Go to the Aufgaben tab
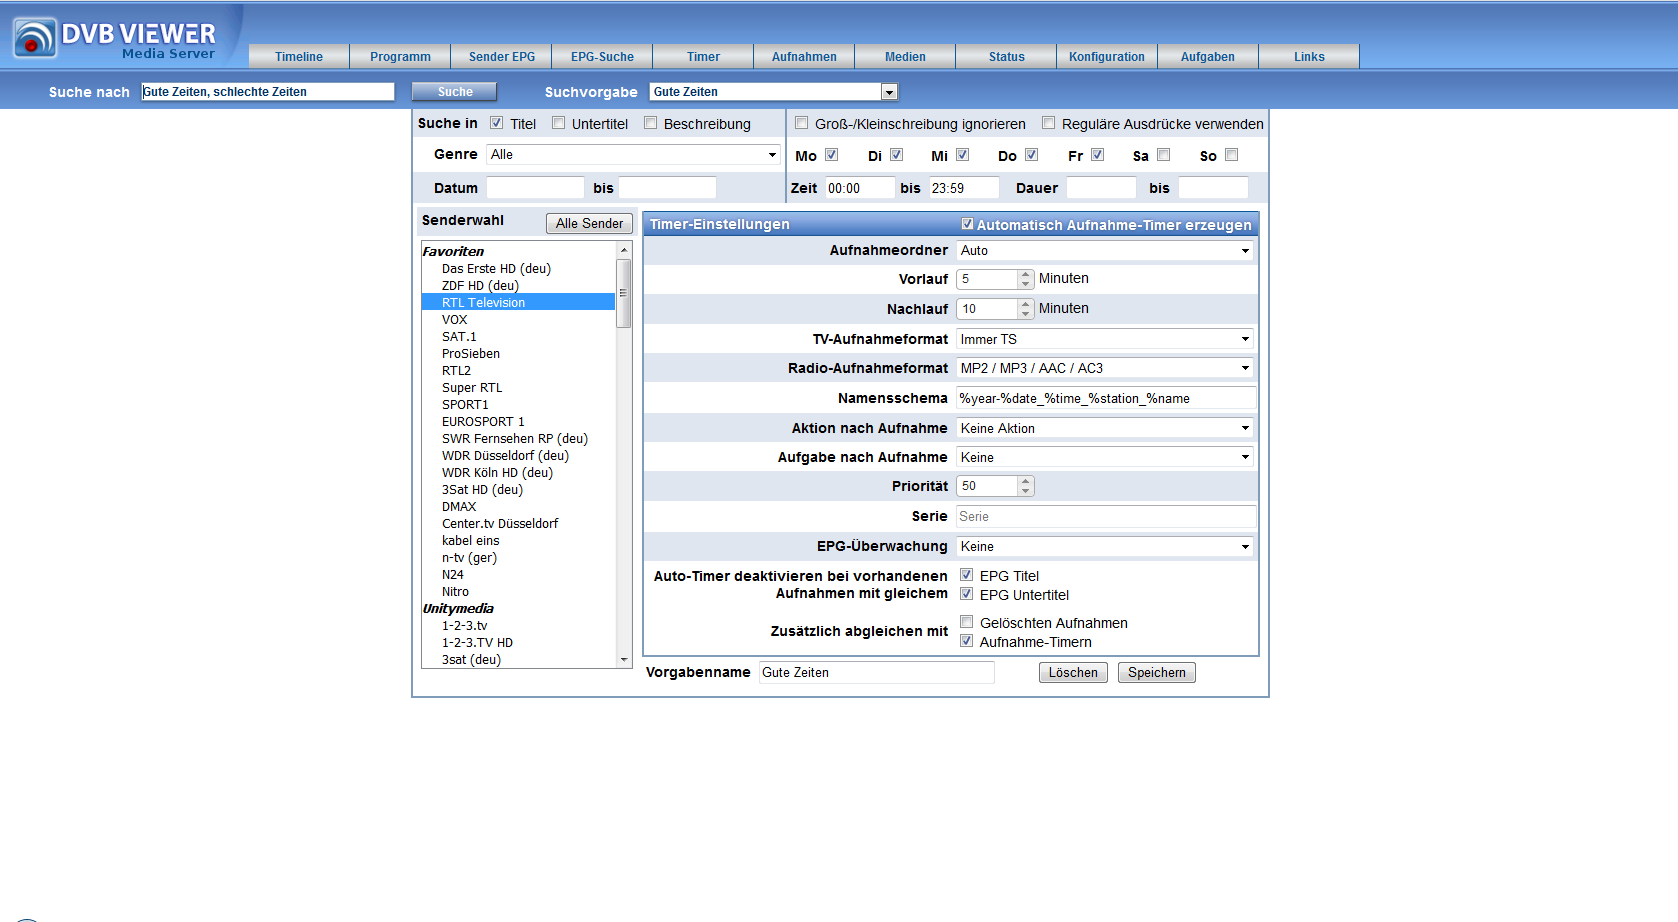Image resolution: width=1678 pixels, height=922 pixels. tap(1208, 57)
